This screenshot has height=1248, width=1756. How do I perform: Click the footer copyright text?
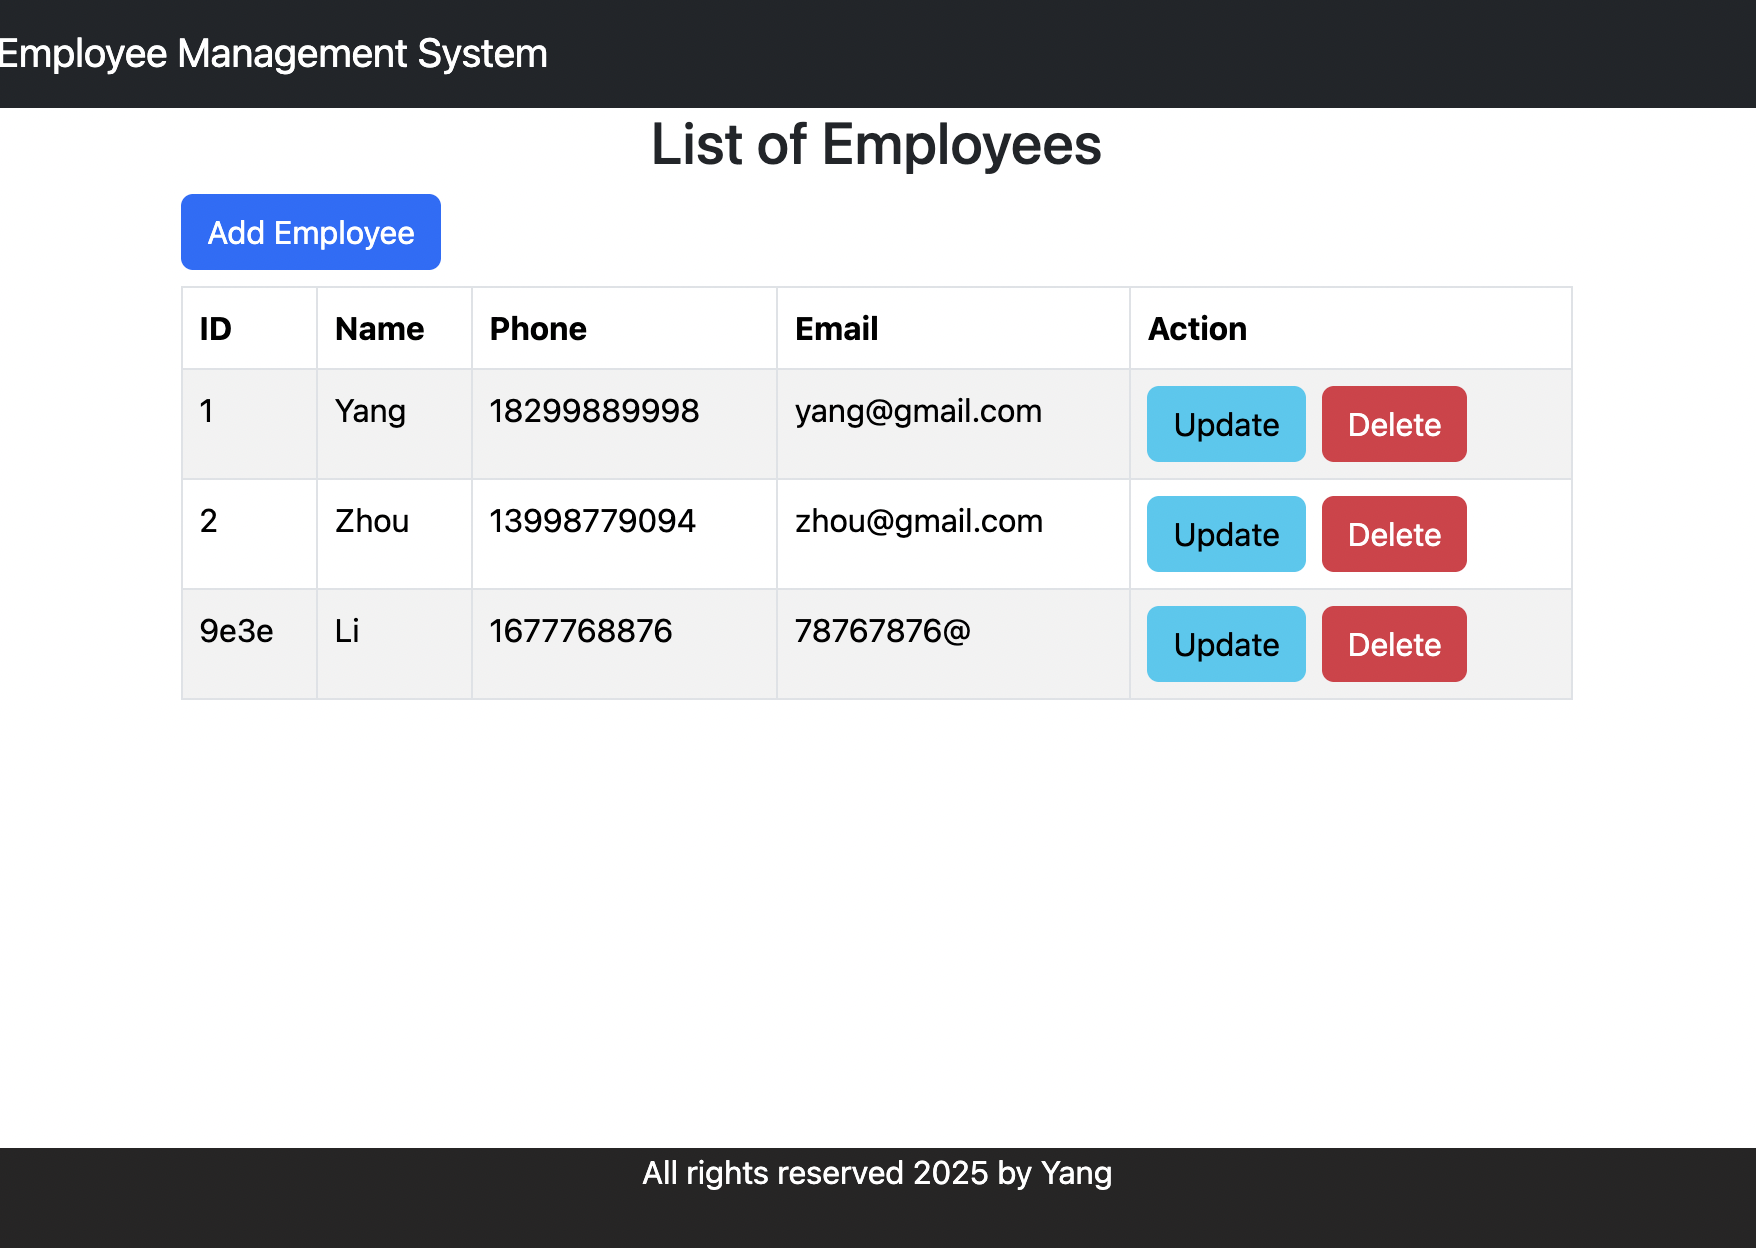[876, 1173]
